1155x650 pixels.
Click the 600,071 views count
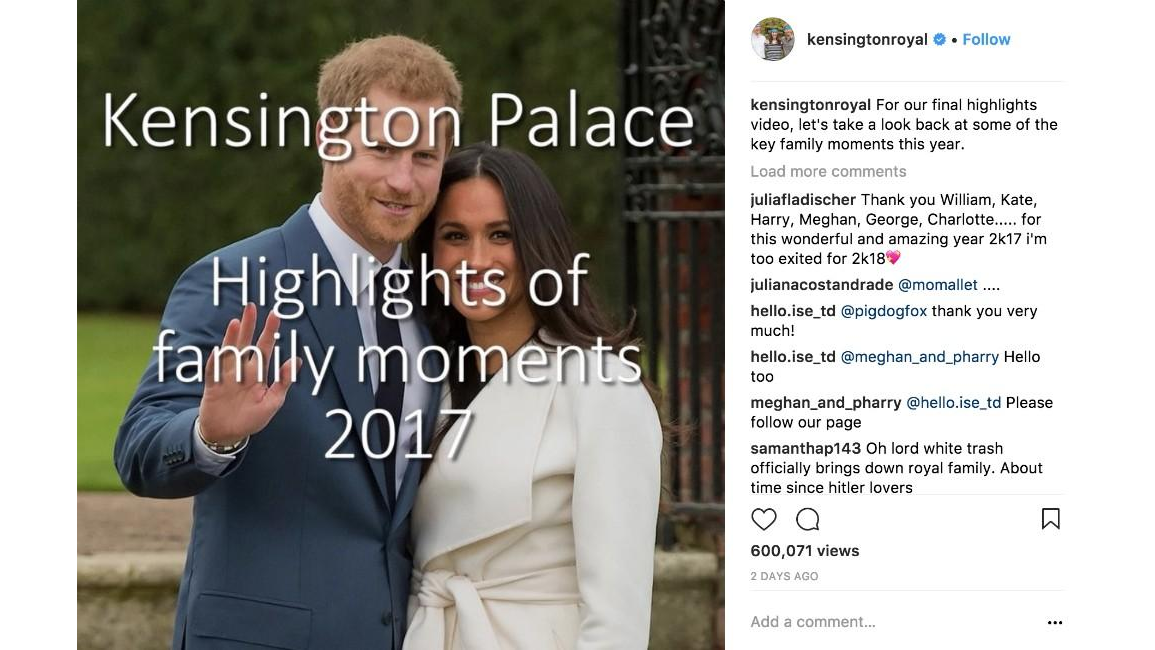click(805, 551)
